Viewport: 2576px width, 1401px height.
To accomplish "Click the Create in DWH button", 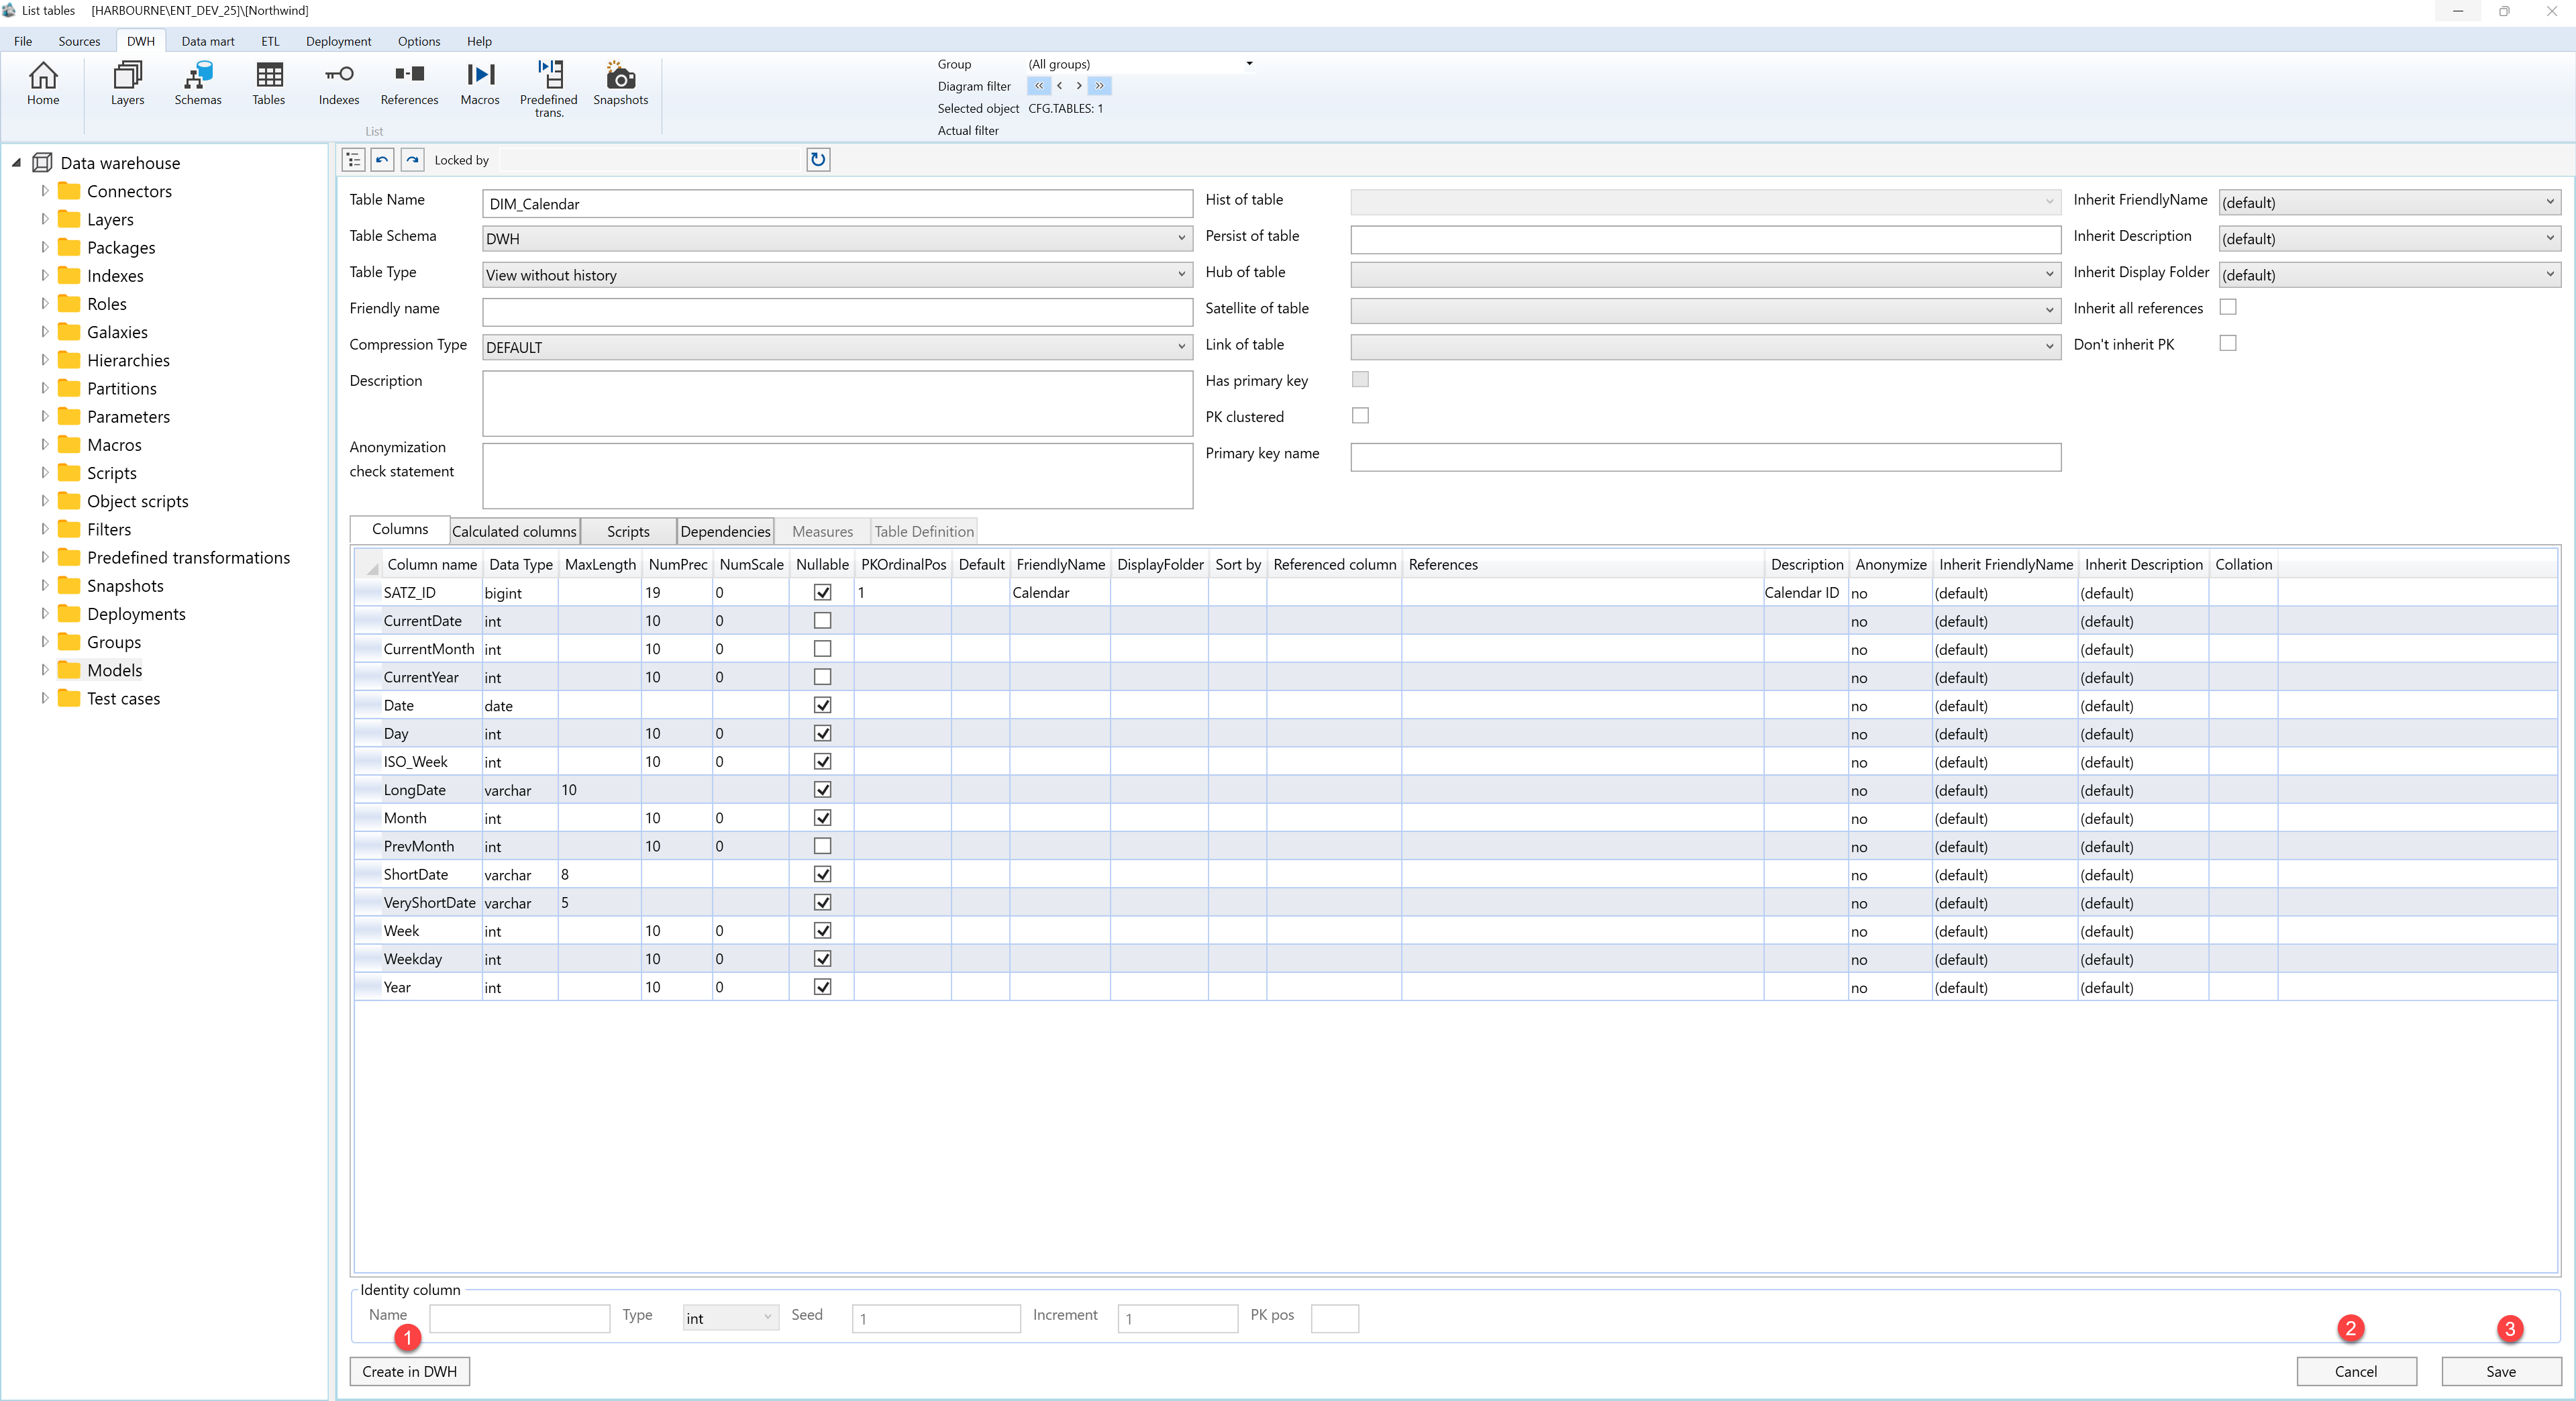I will (409, 1371).
